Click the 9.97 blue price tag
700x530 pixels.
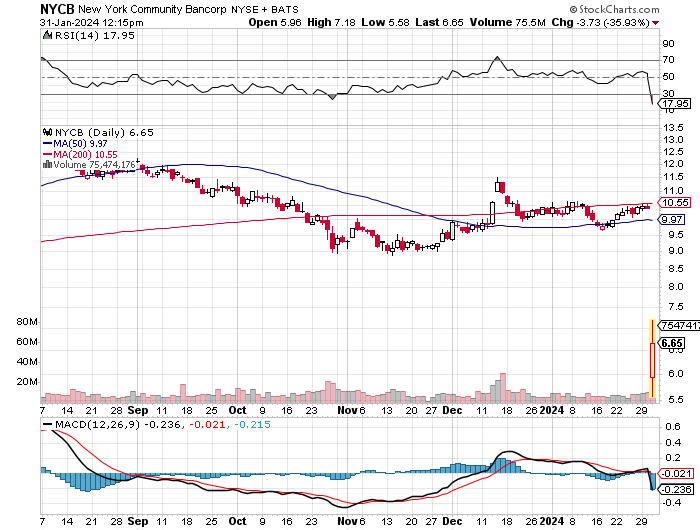[x=671, y=220]
